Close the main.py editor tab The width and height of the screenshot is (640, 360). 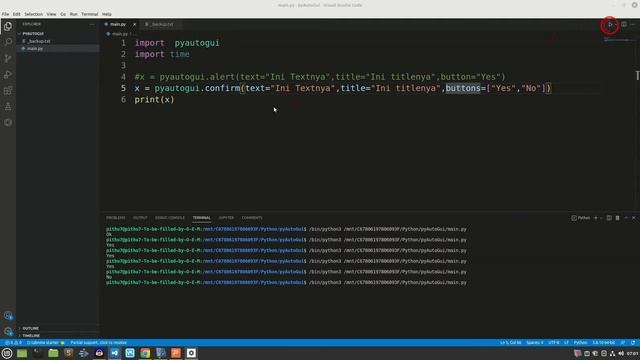134,24
